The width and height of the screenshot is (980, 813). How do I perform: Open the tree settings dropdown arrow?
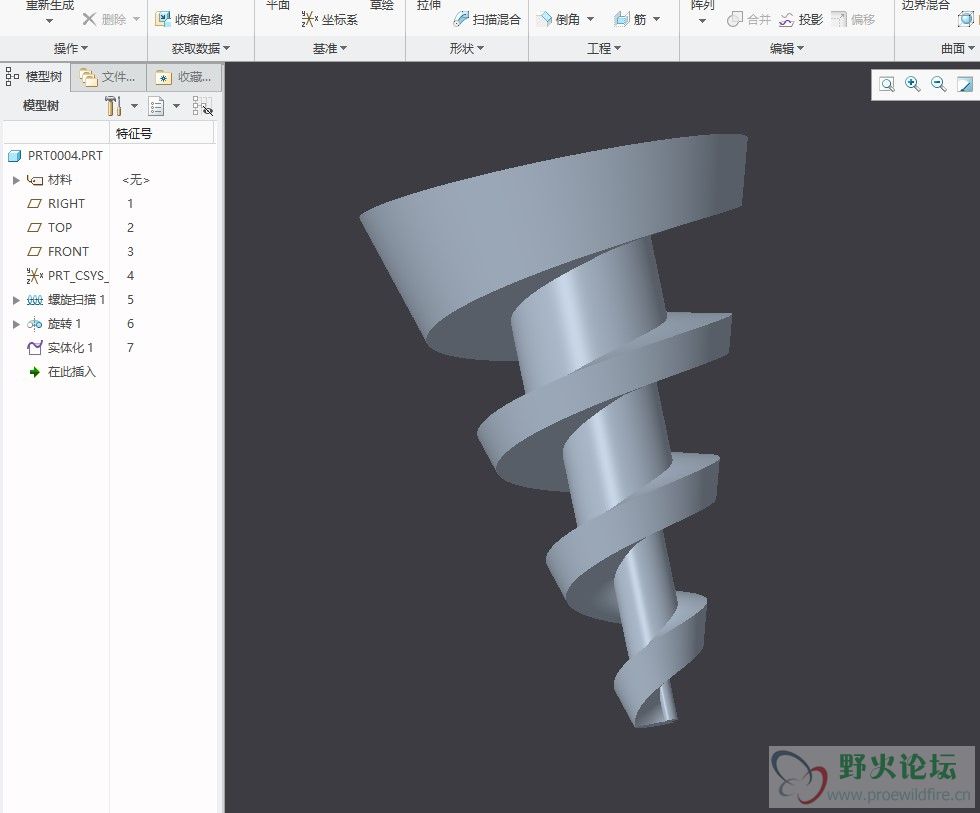click(x=134, y=106)
